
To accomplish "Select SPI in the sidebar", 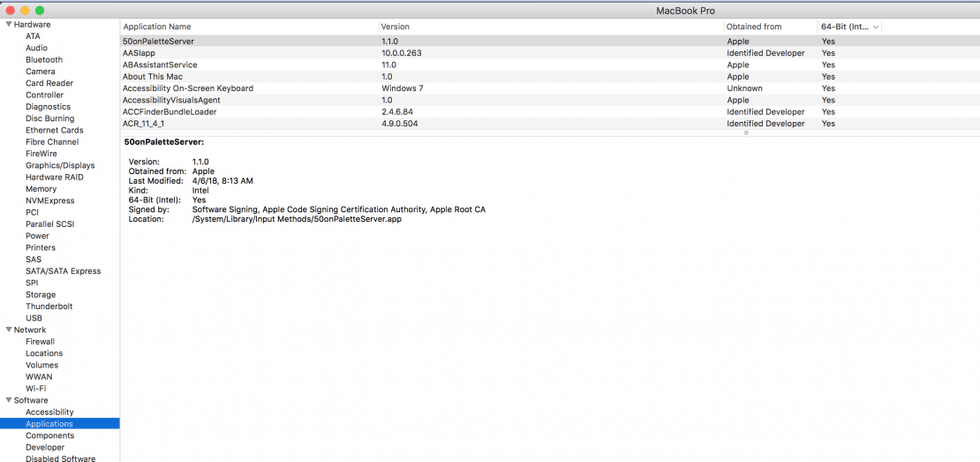I will tap(32, 283).
